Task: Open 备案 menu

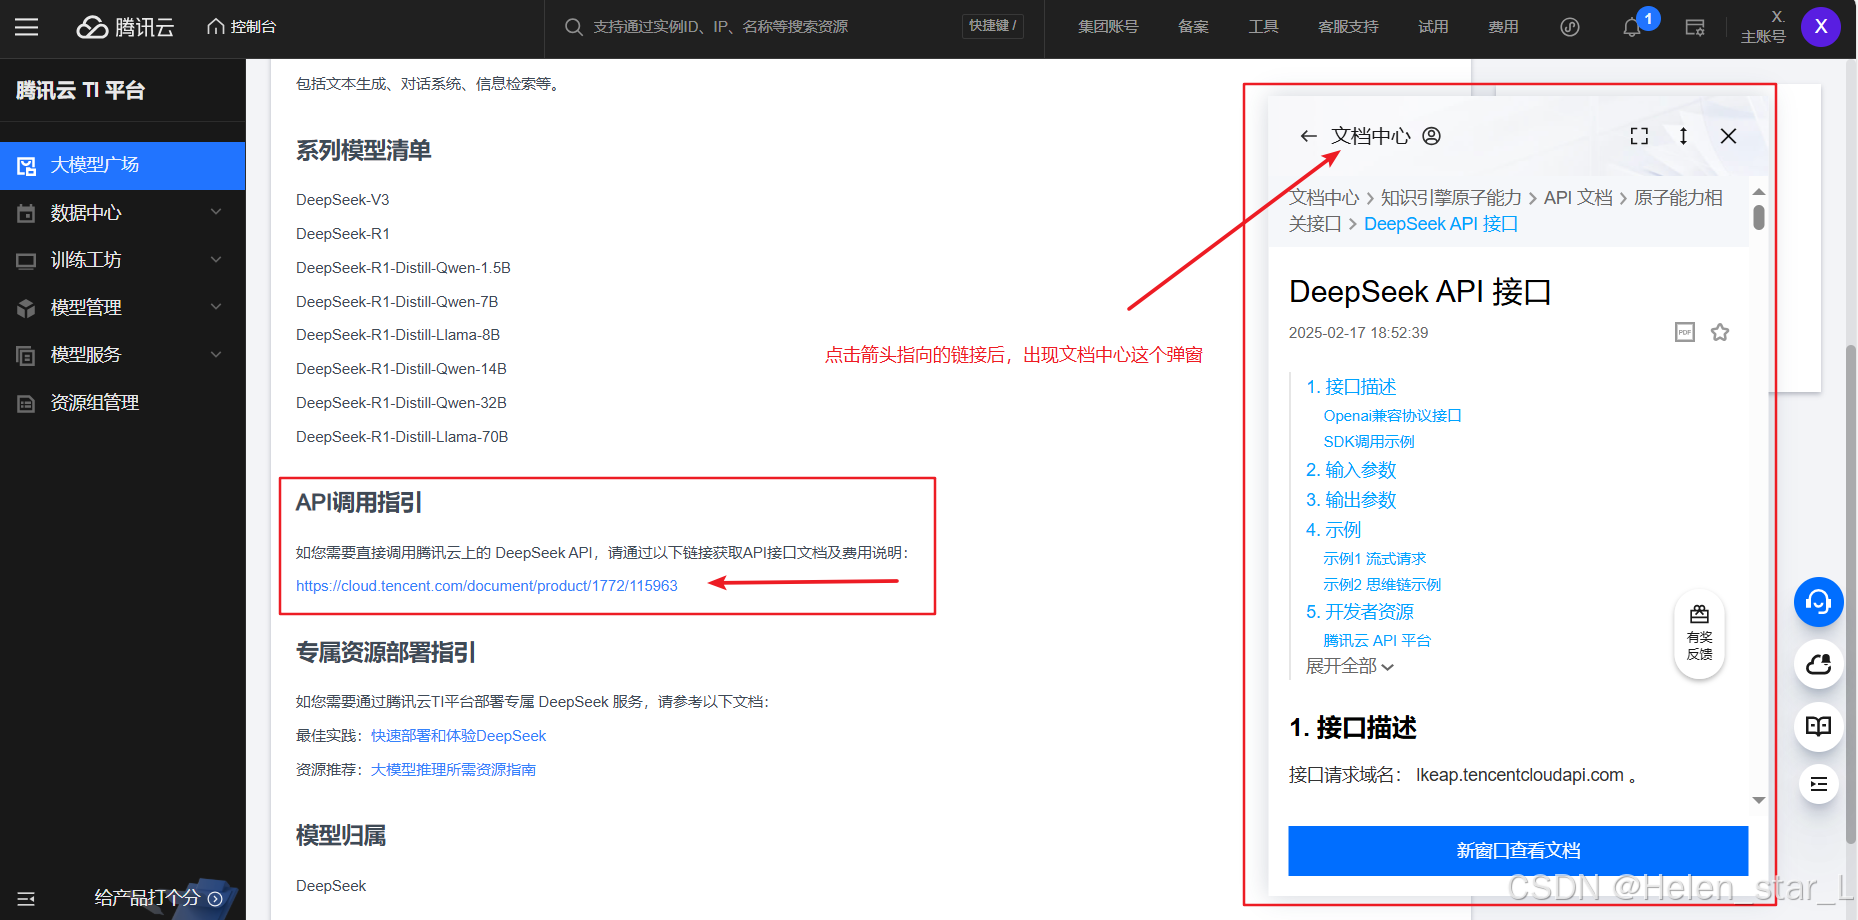Action: [1193, 27]
